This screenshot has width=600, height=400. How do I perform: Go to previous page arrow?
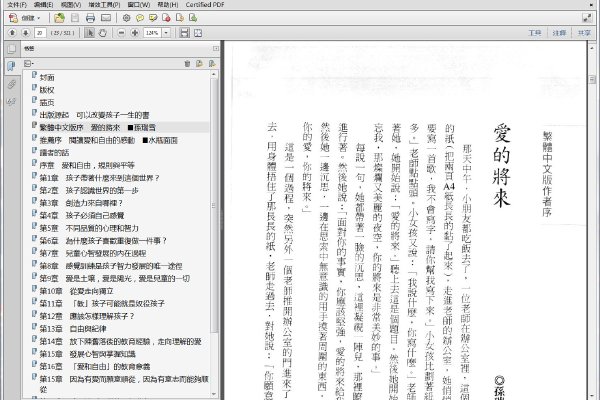(x=12, y=33)
